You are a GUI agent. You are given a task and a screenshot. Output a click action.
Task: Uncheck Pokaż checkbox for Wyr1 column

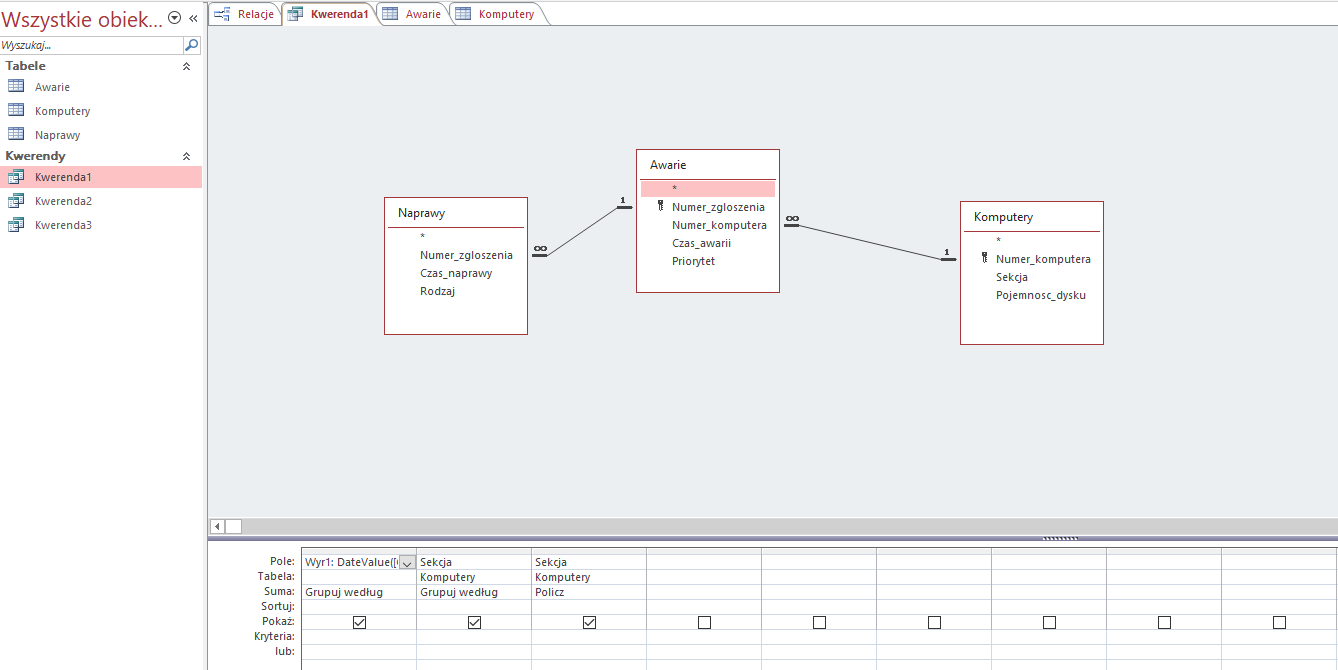point(359,622)
